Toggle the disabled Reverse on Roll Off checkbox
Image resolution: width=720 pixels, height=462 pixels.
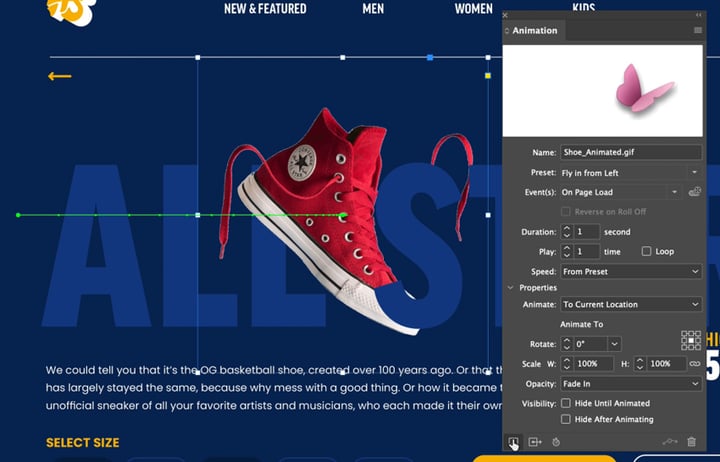pos(566,211)
